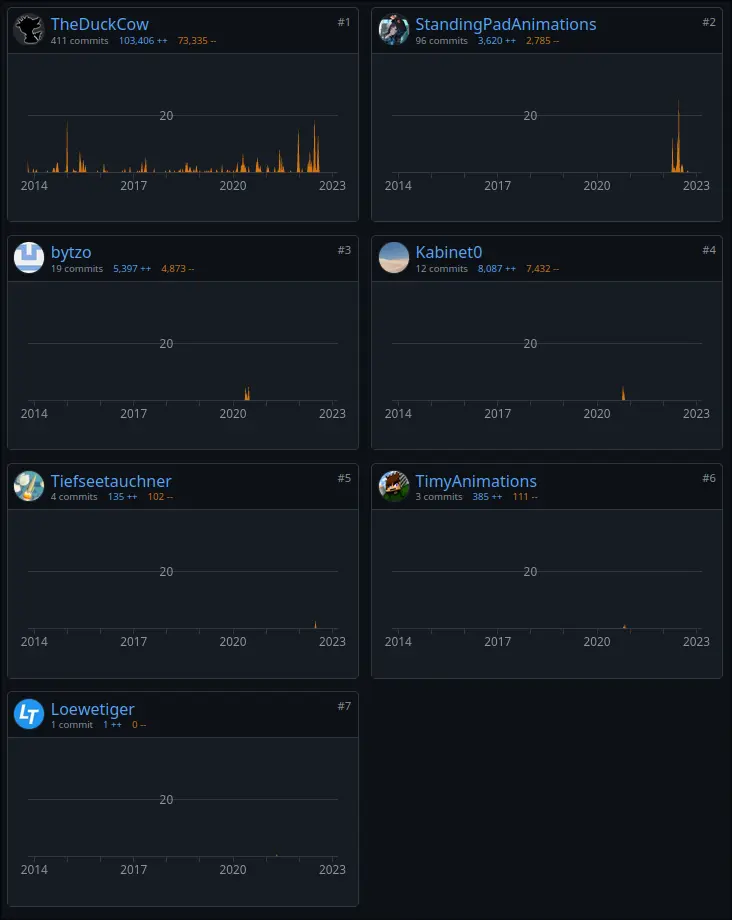732x920 pixels.
Task: Click Tiefseetauchner's 102 -- deletions
Action: pyautogui.click(x=160, y=497)
